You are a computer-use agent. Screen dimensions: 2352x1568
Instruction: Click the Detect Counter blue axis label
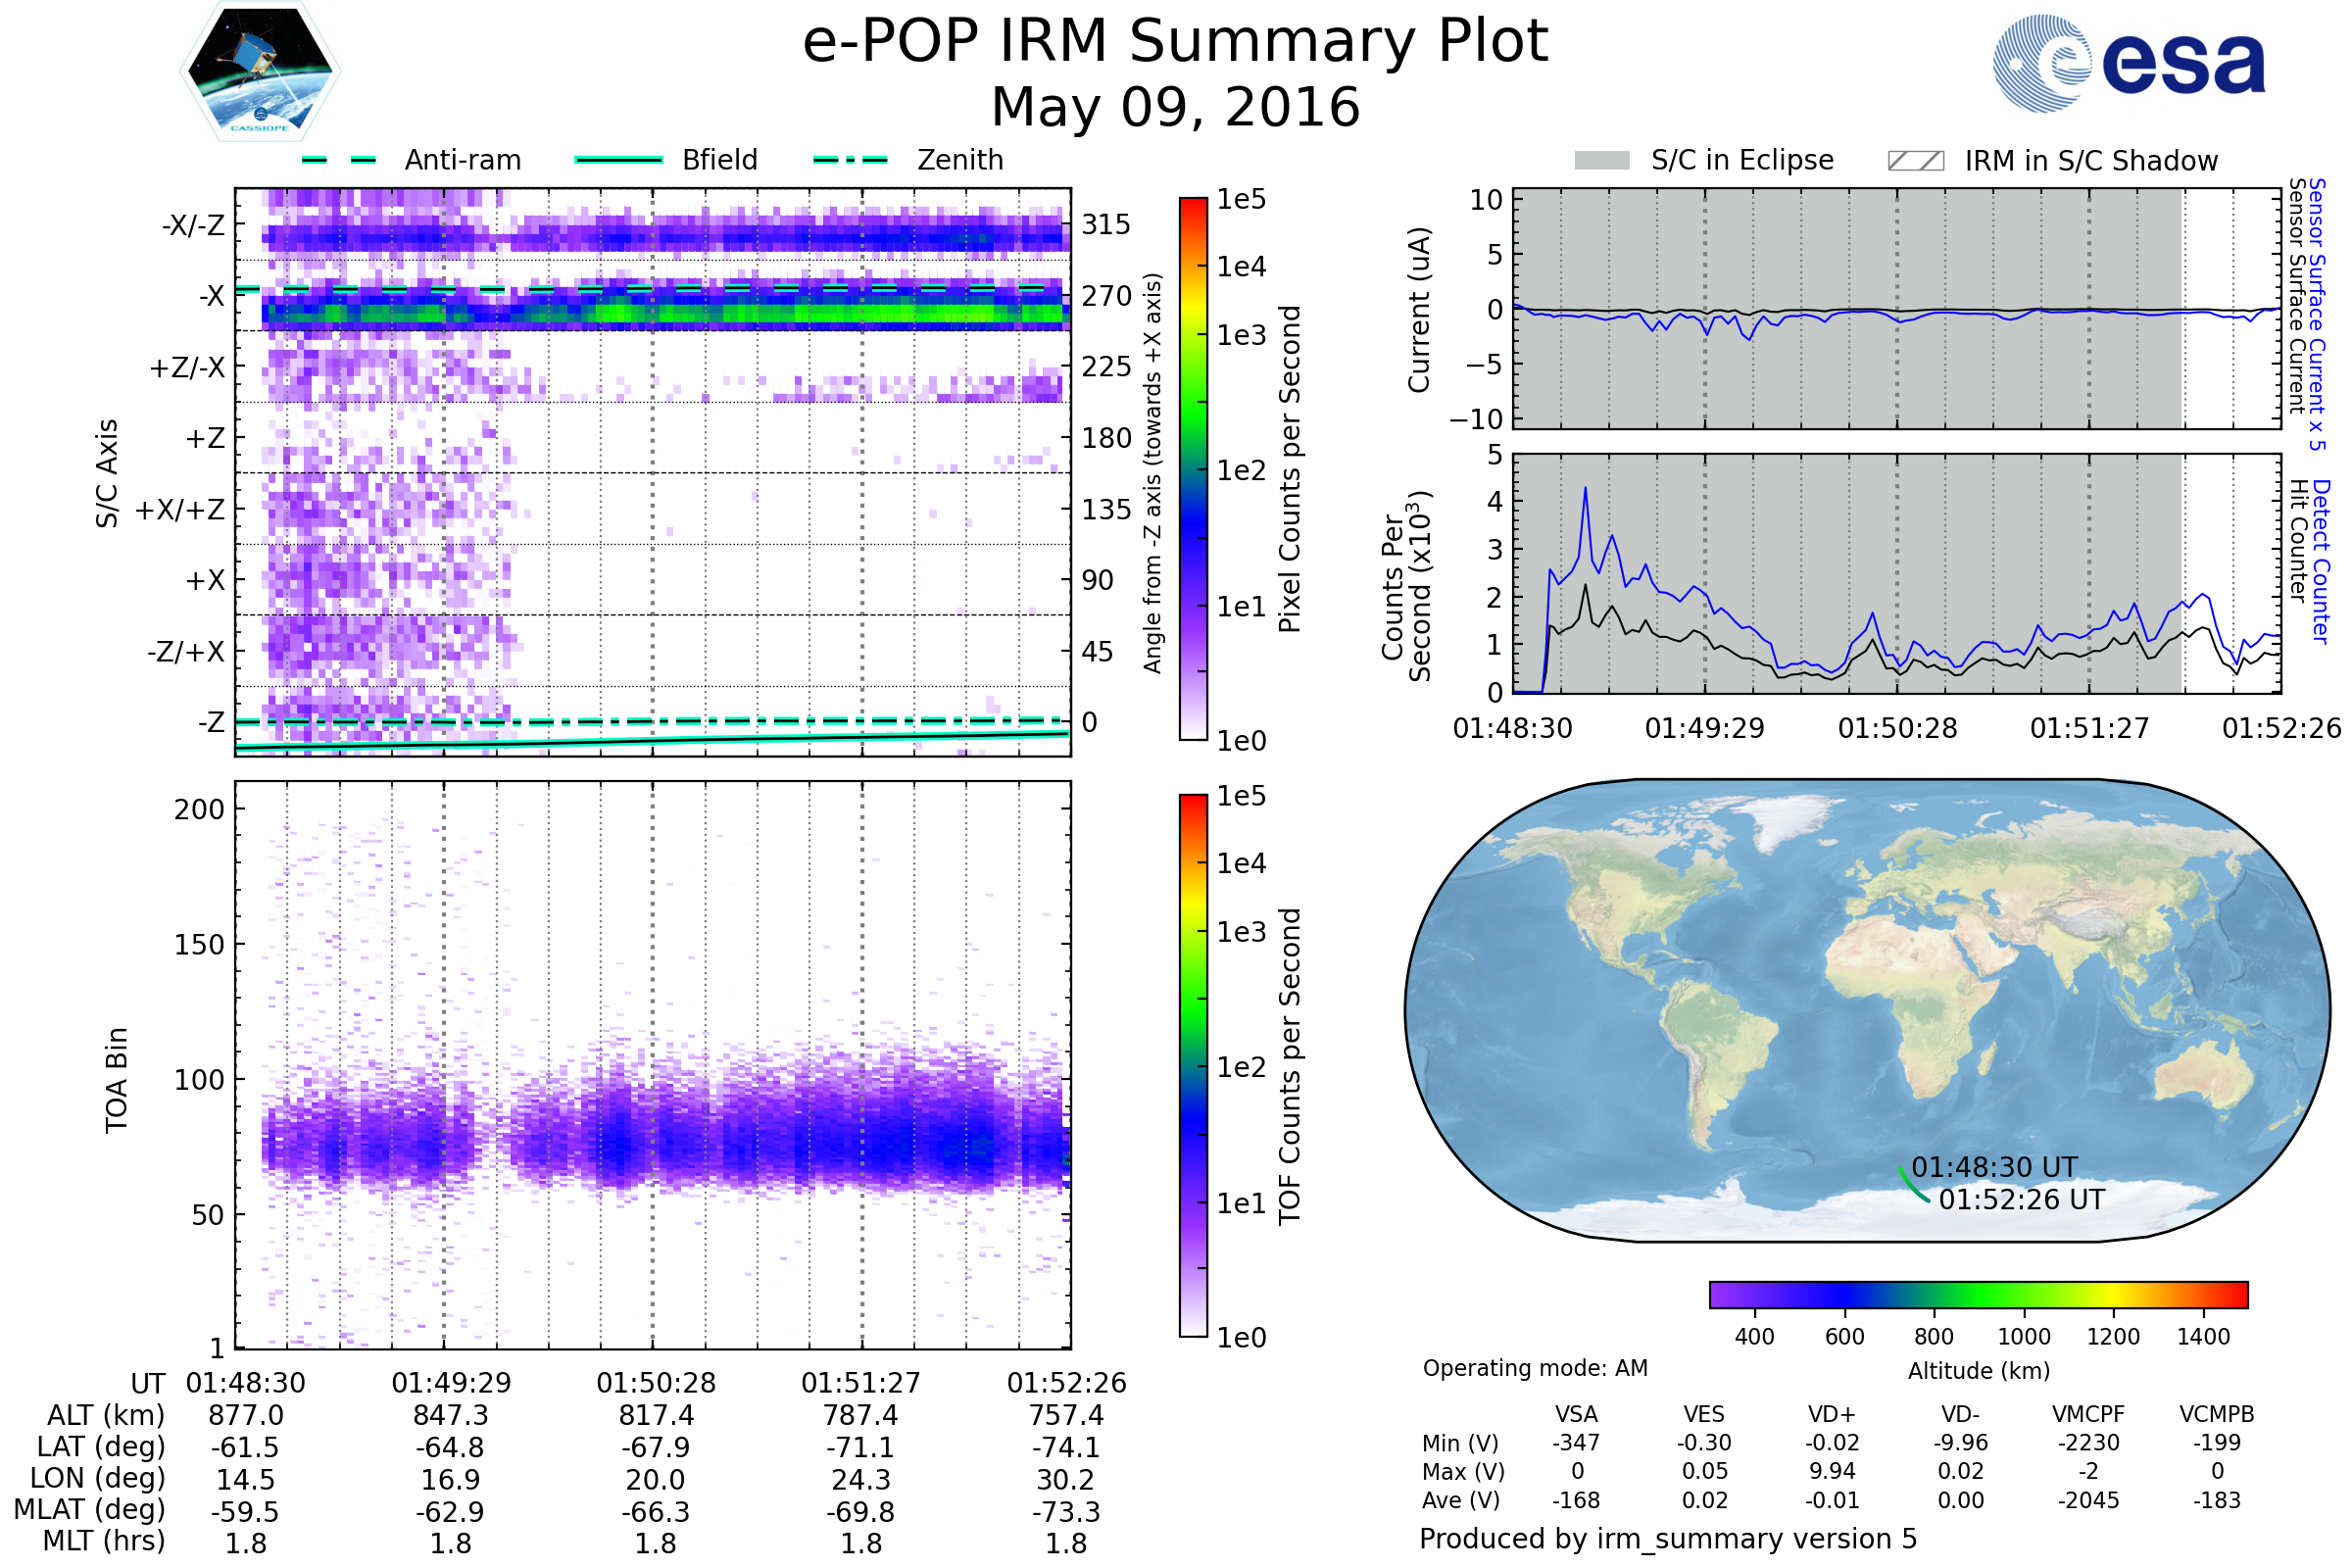(x=2322, y=562)
